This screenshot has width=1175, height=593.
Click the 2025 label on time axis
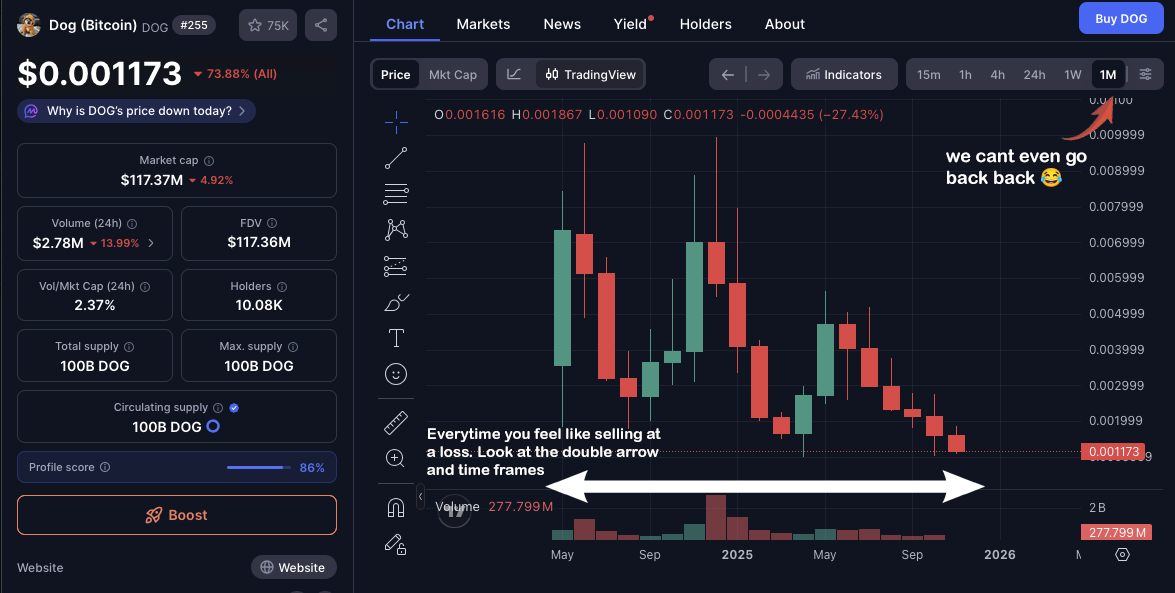(x=737, y=555)
